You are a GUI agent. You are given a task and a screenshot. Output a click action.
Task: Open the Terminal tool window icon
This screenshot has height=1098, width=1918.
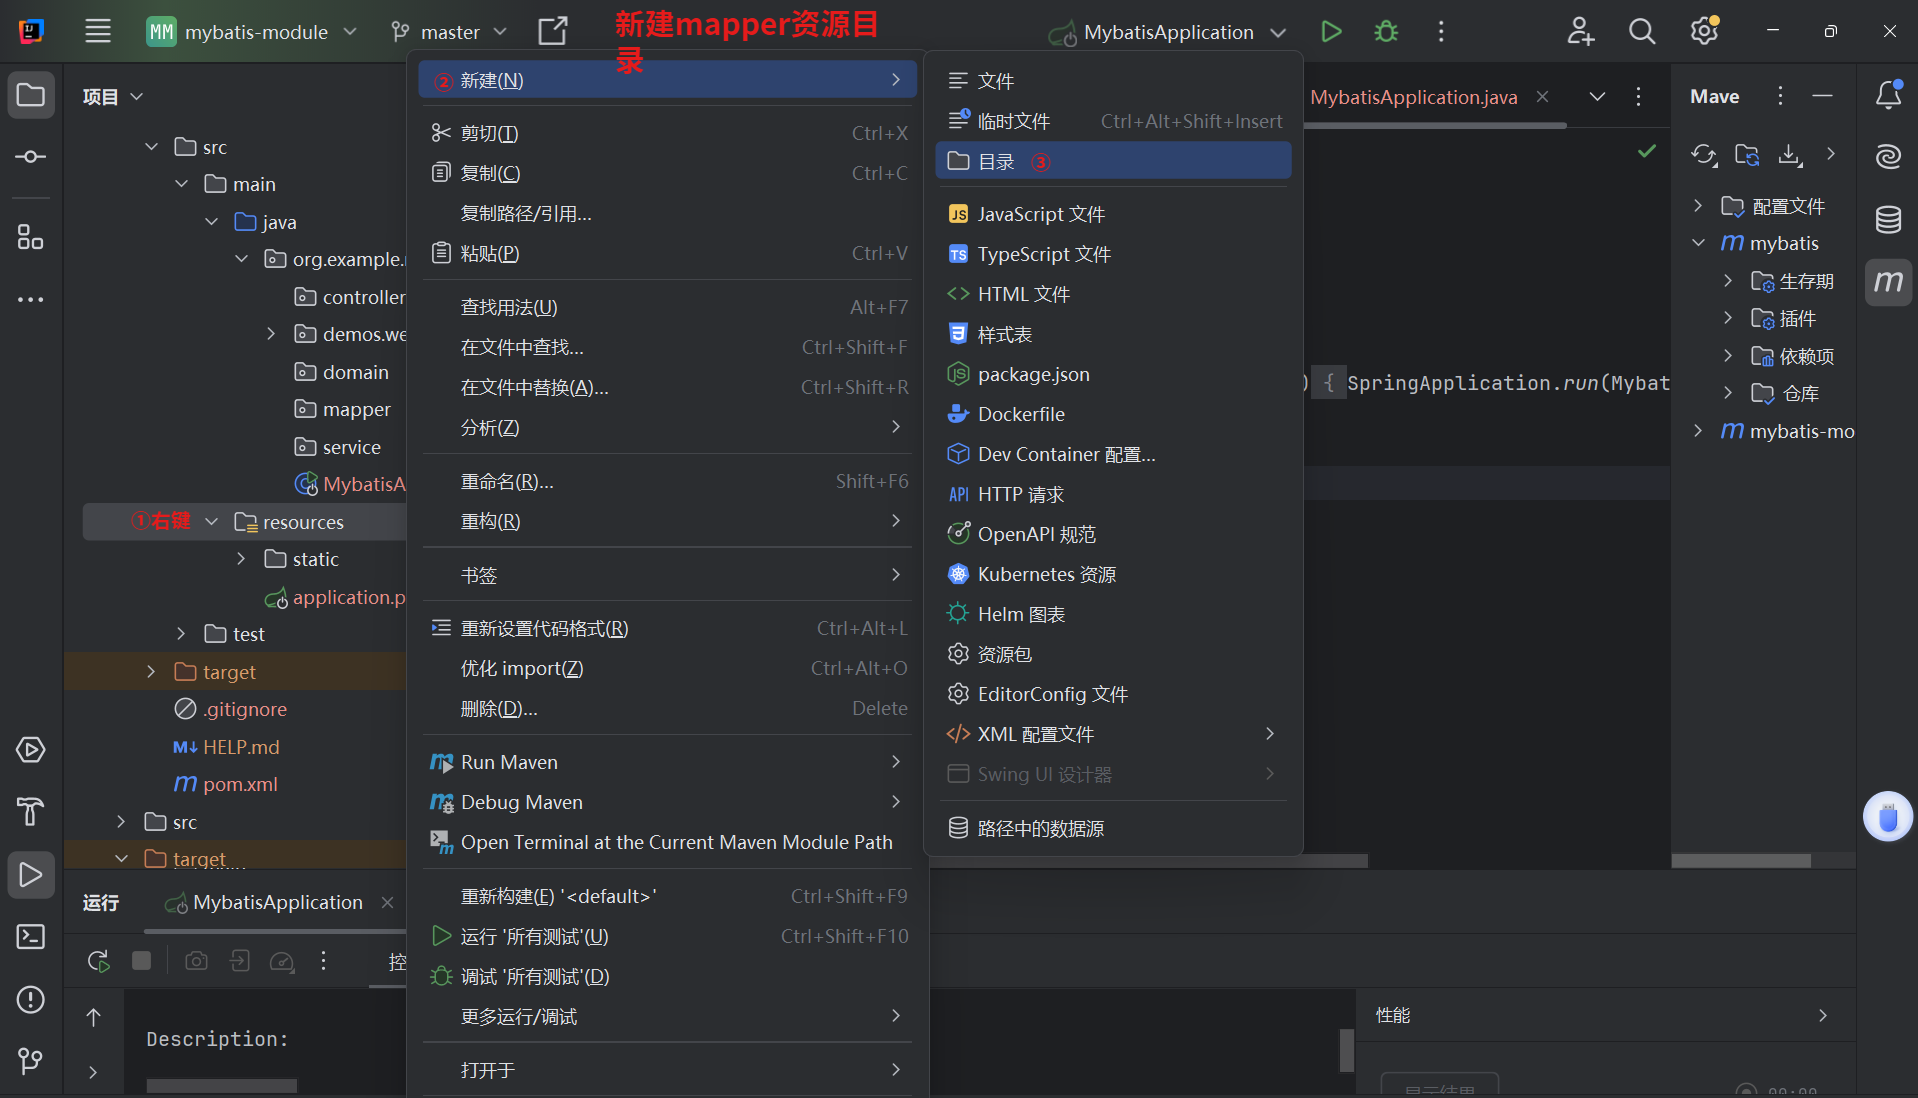pos(31,937)
